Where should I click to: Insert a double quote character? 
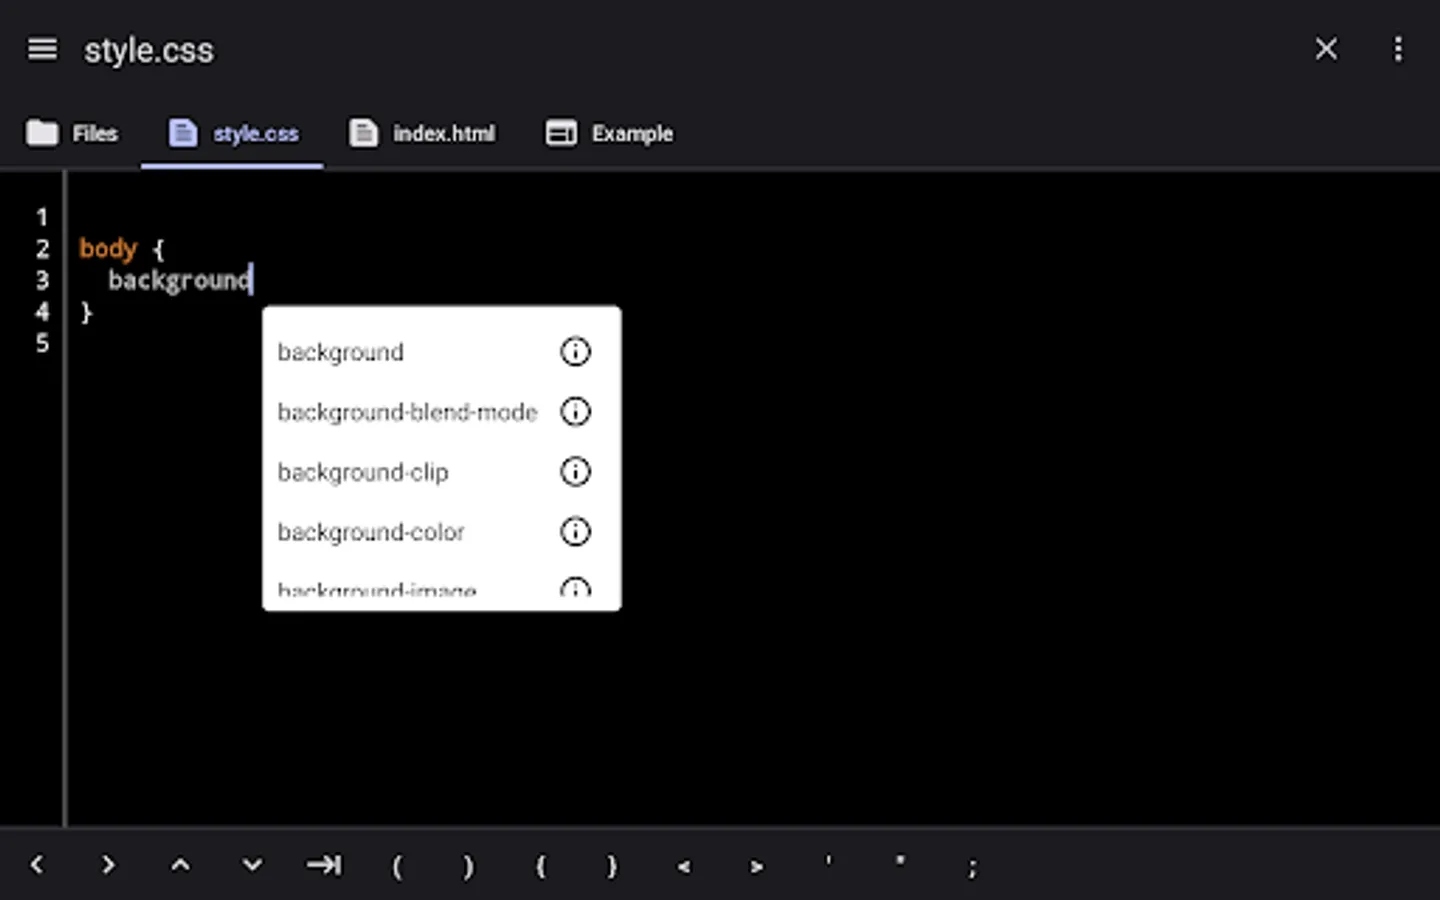click(900, 861)
